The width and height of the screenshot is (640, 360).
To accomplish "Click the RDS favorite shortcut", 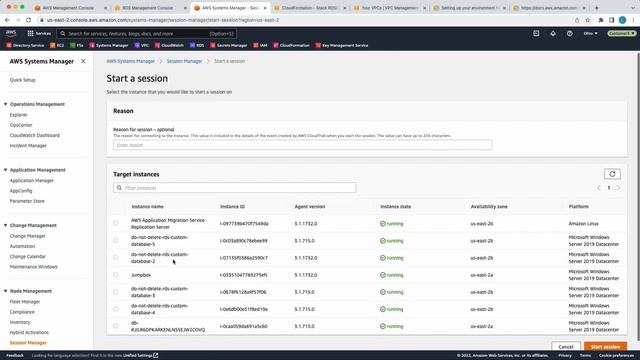I will coord(197,45).
